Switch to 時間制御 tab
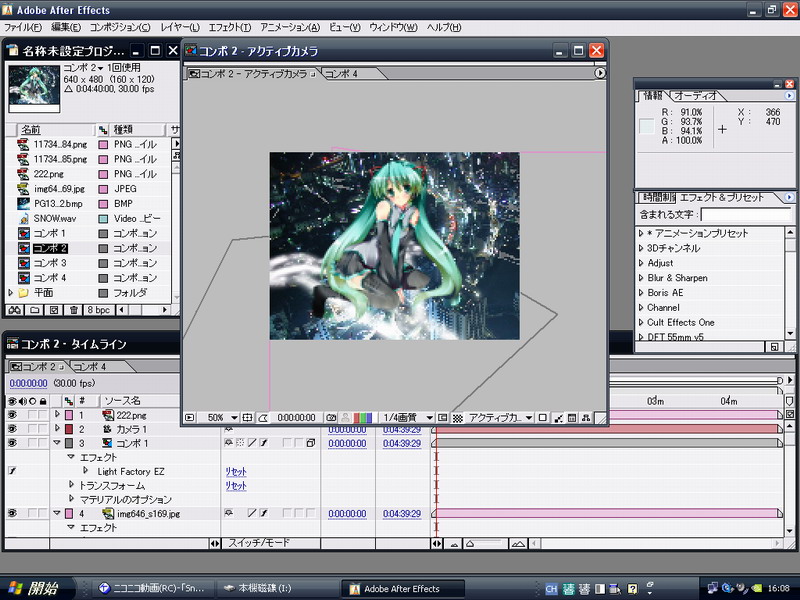This screenshot has width=800, height=600. [x=657, y=197]
